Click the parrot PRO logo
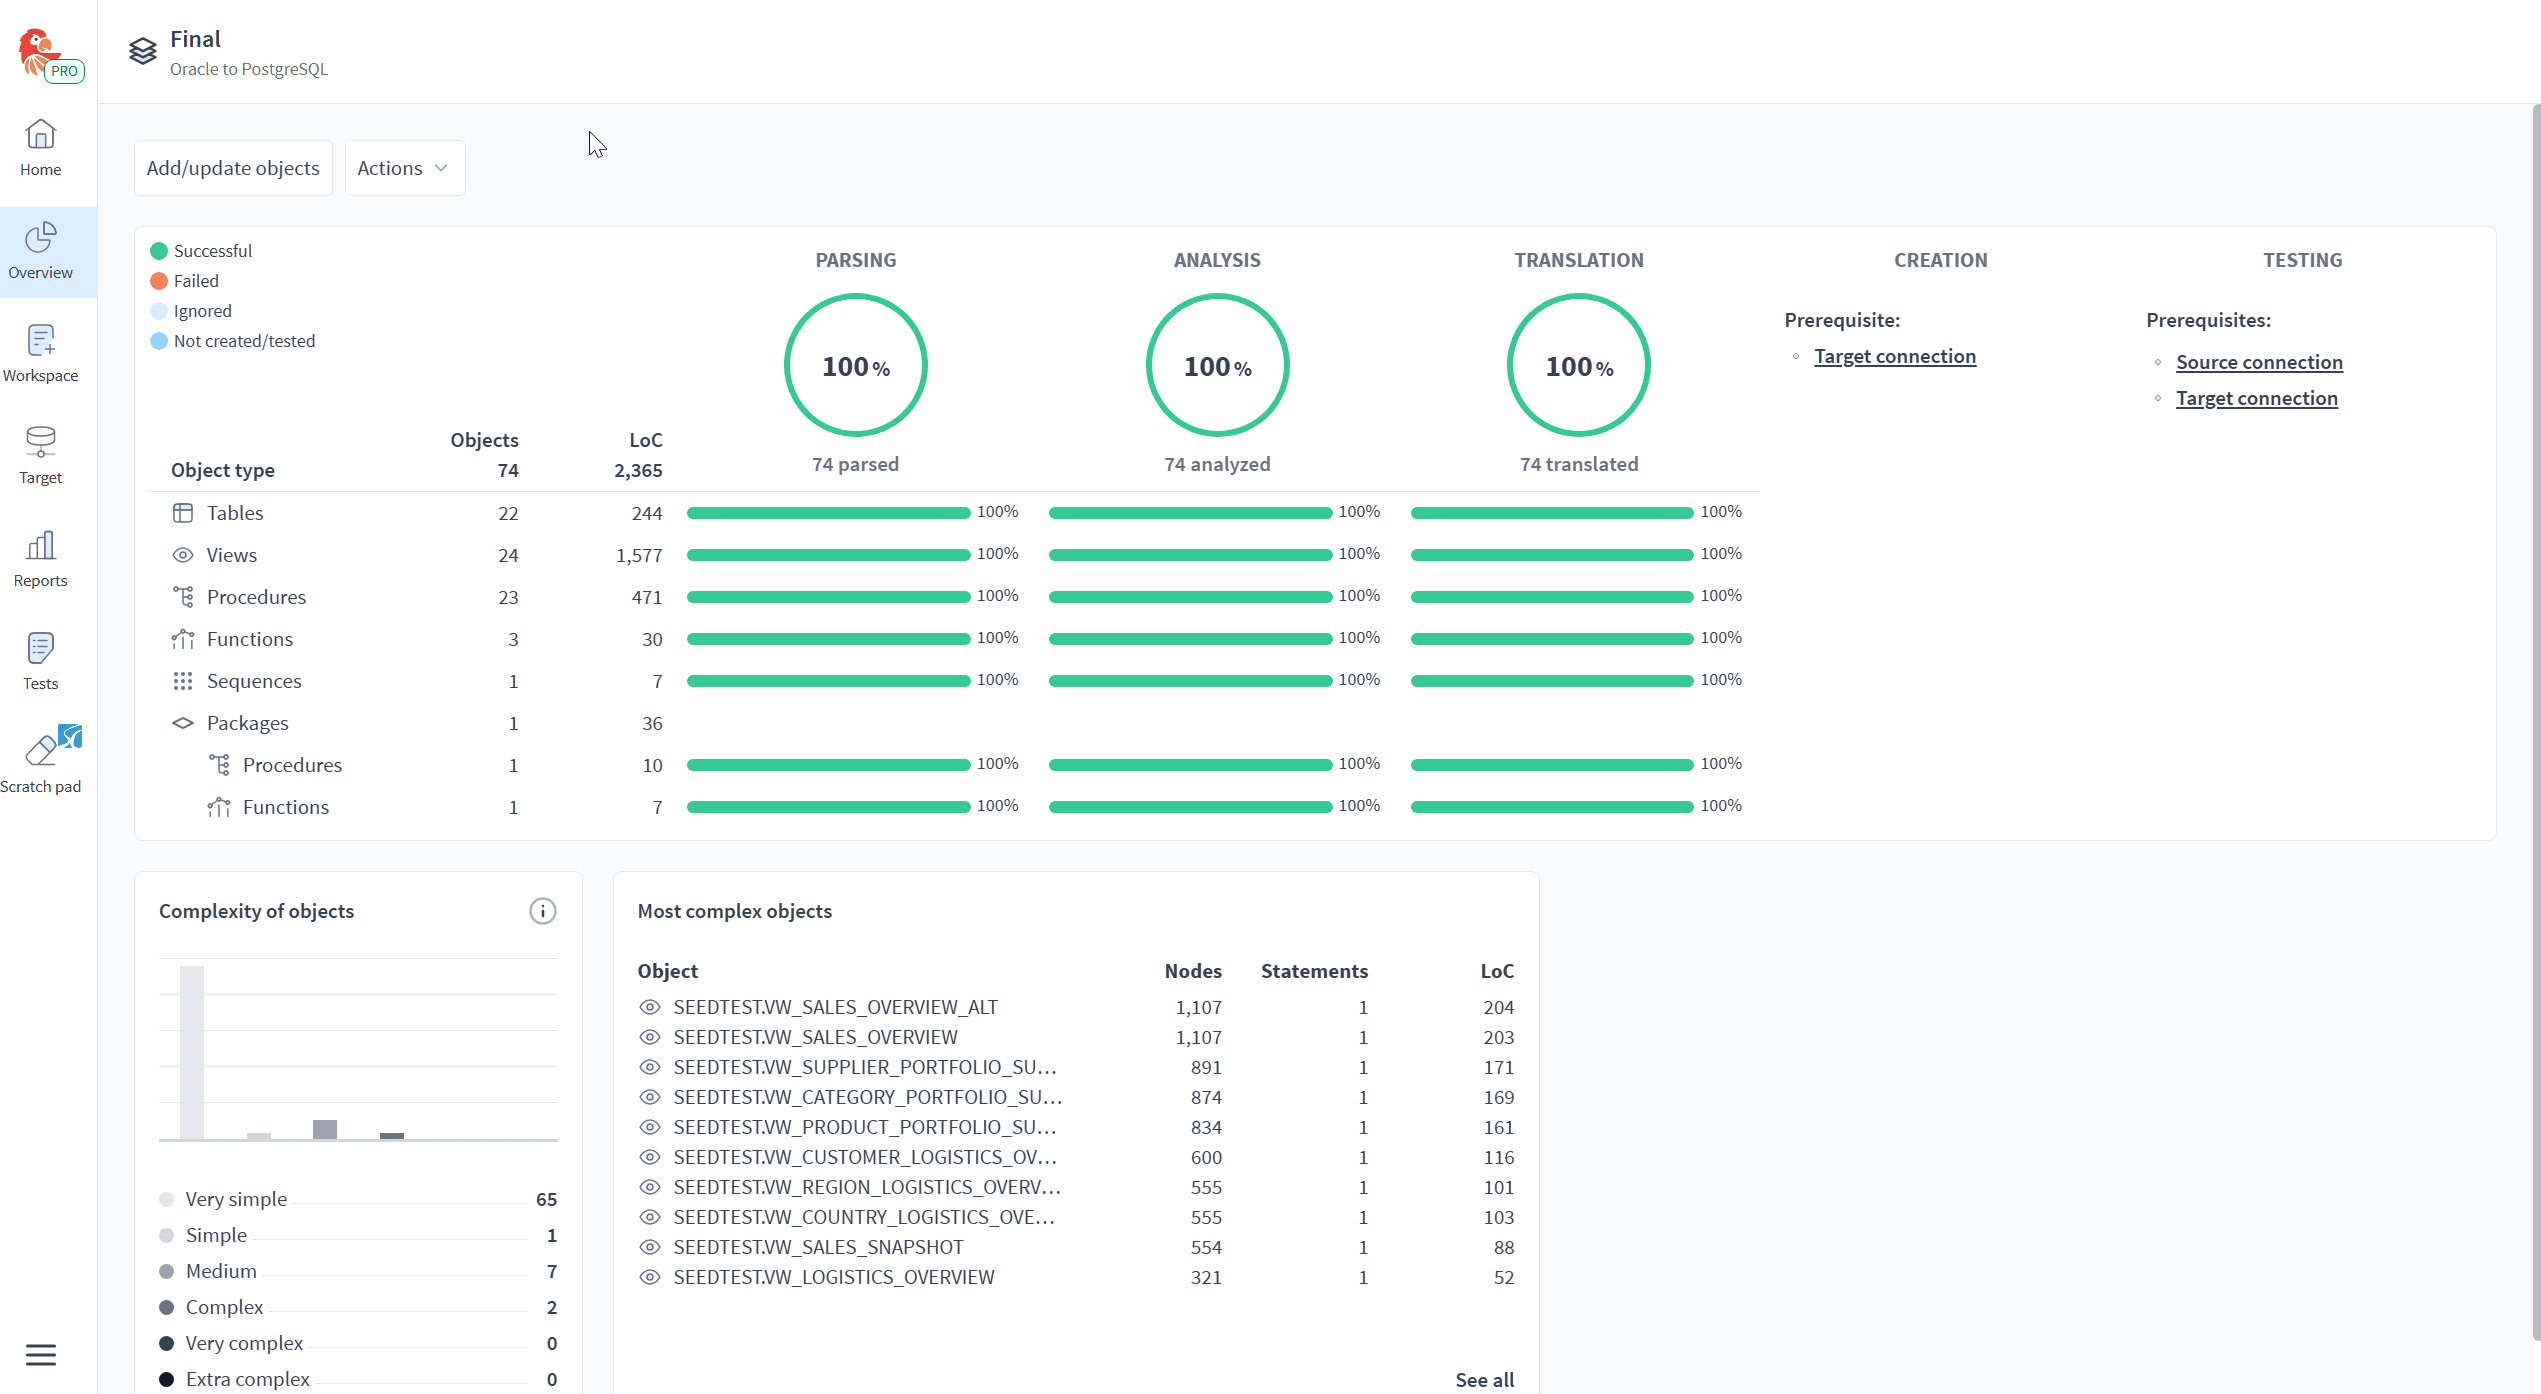2541x1394 pixels. [x=50, y=54]
